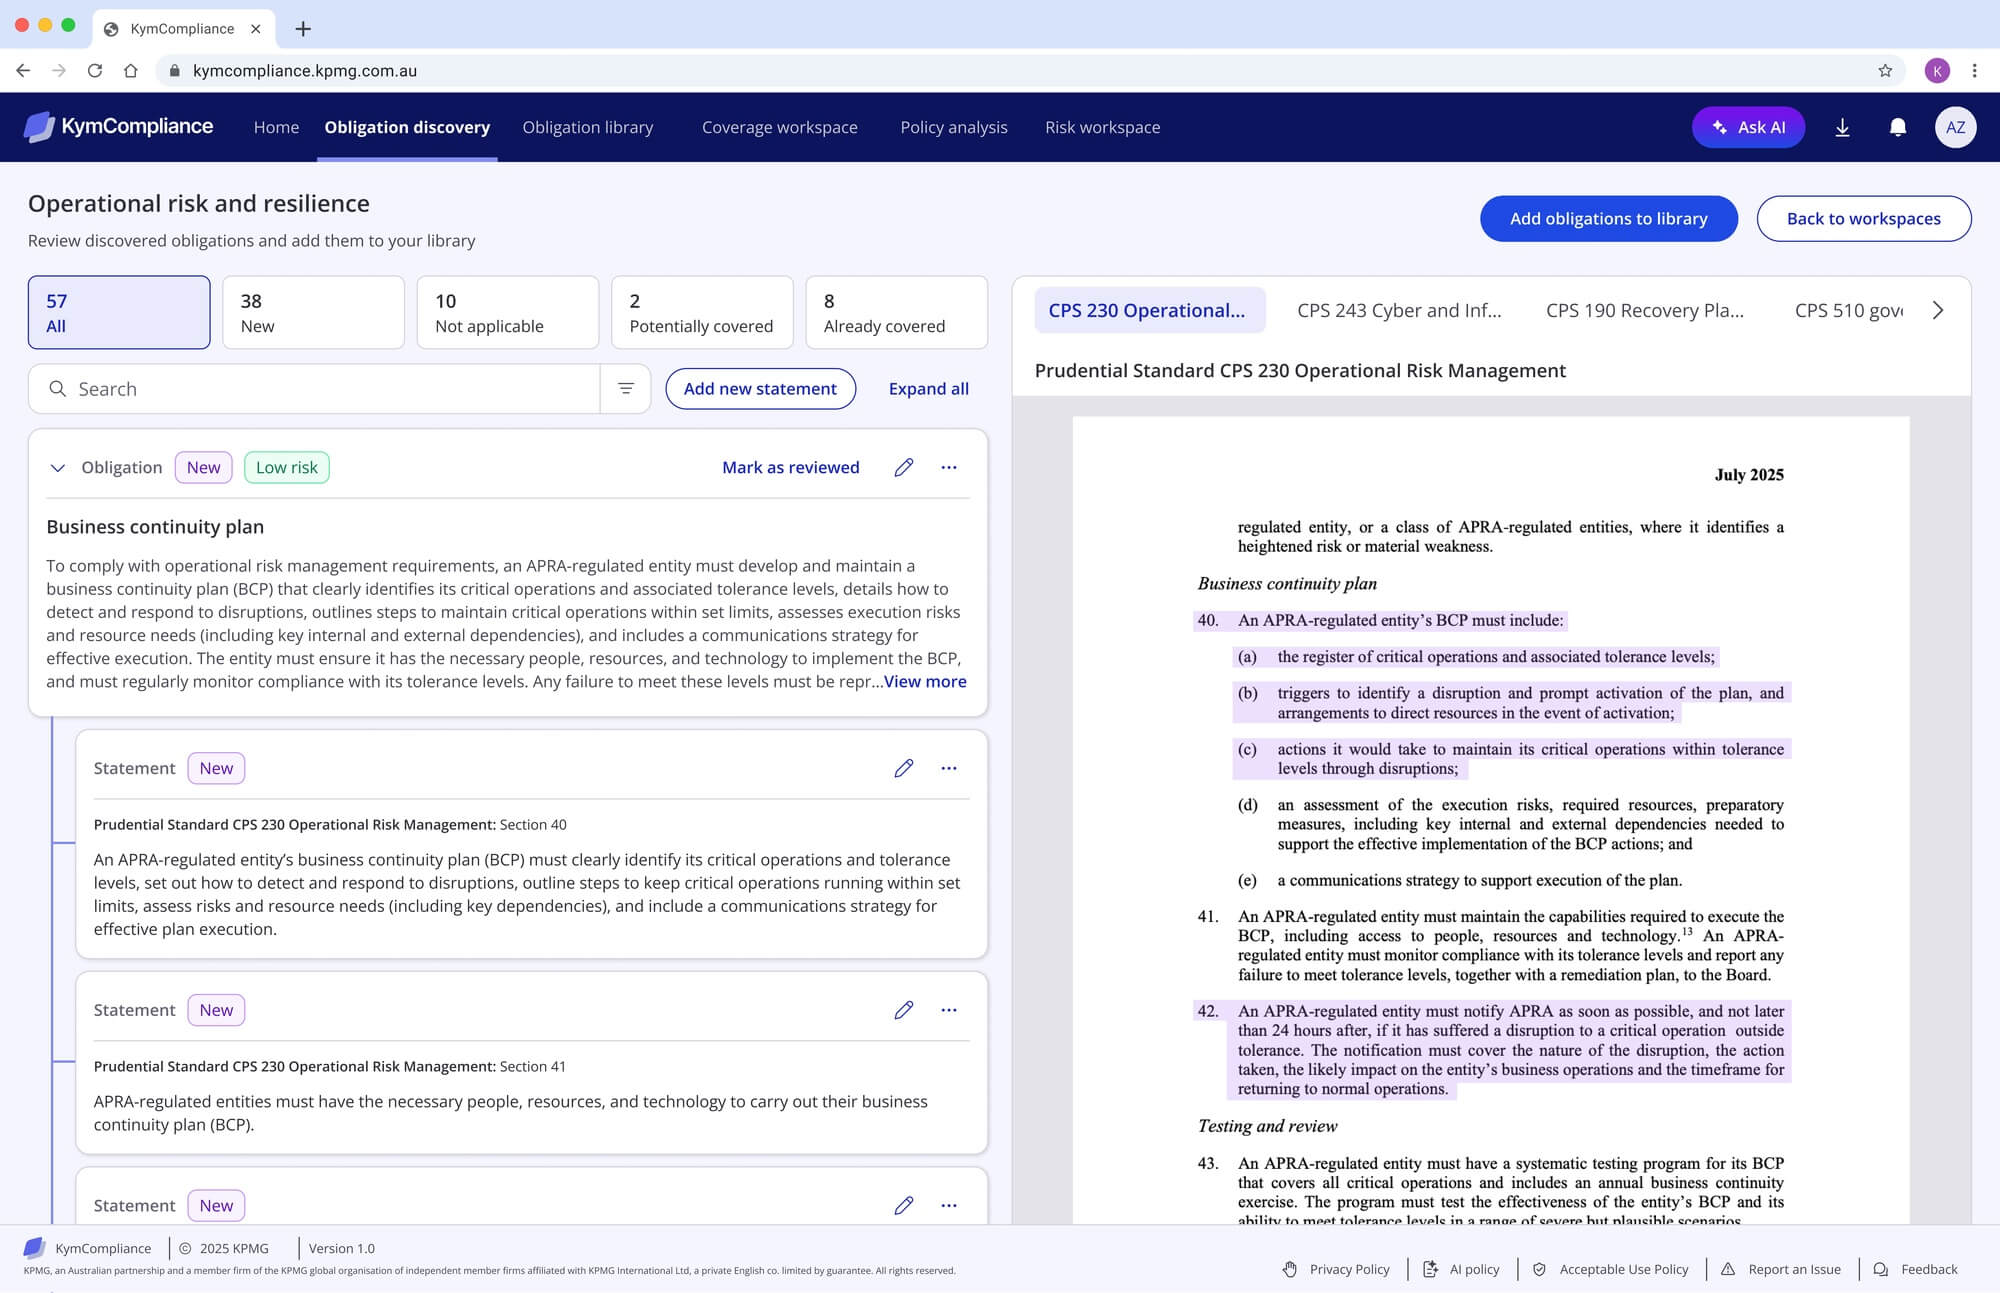This screenshot has width=2000, height=1293.
Task: Reload the browser page
Action: click(95, 70)
